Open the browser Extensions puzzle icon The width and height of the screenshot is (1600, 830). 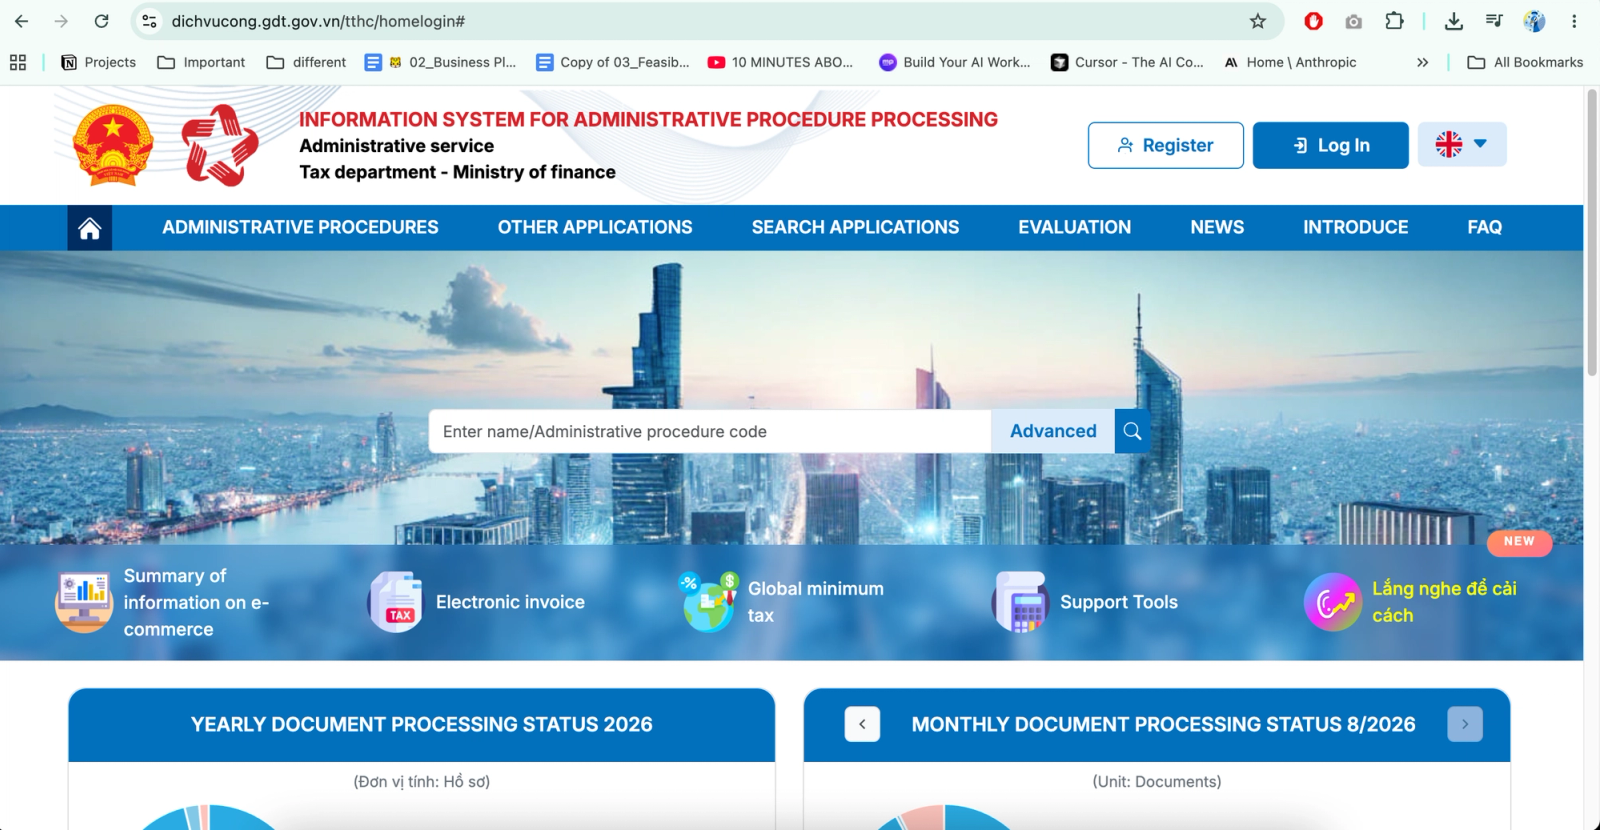(1394, 21)
